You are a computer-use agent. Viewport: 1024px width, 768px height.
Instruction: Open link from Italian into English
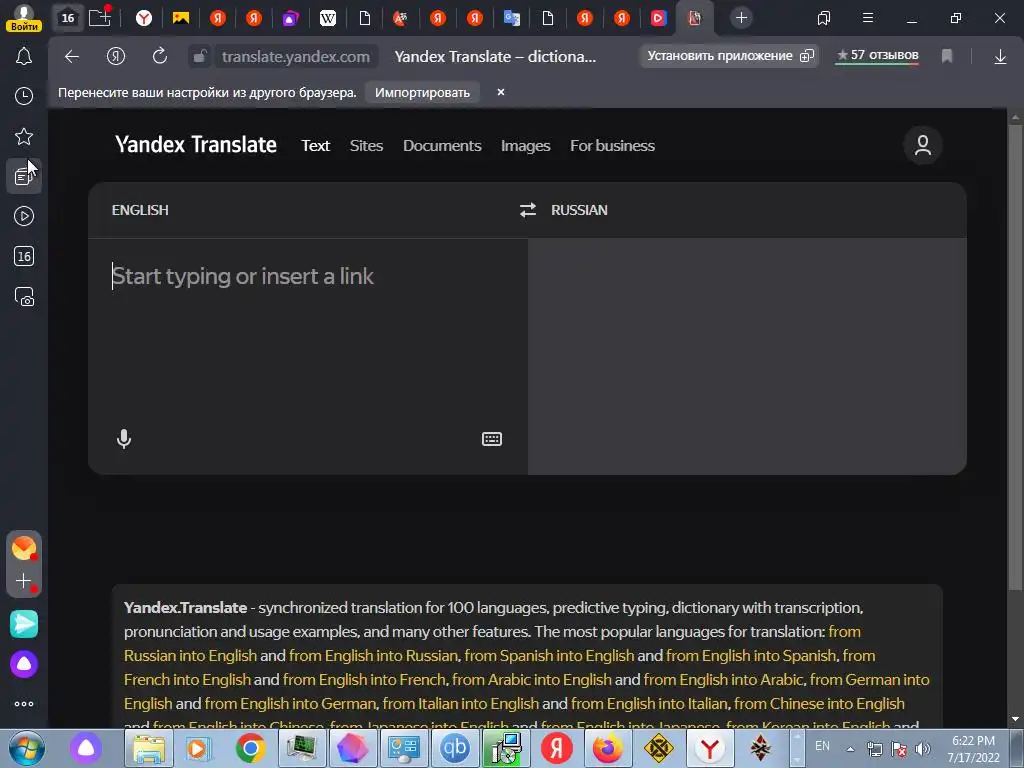pos(460,704)
